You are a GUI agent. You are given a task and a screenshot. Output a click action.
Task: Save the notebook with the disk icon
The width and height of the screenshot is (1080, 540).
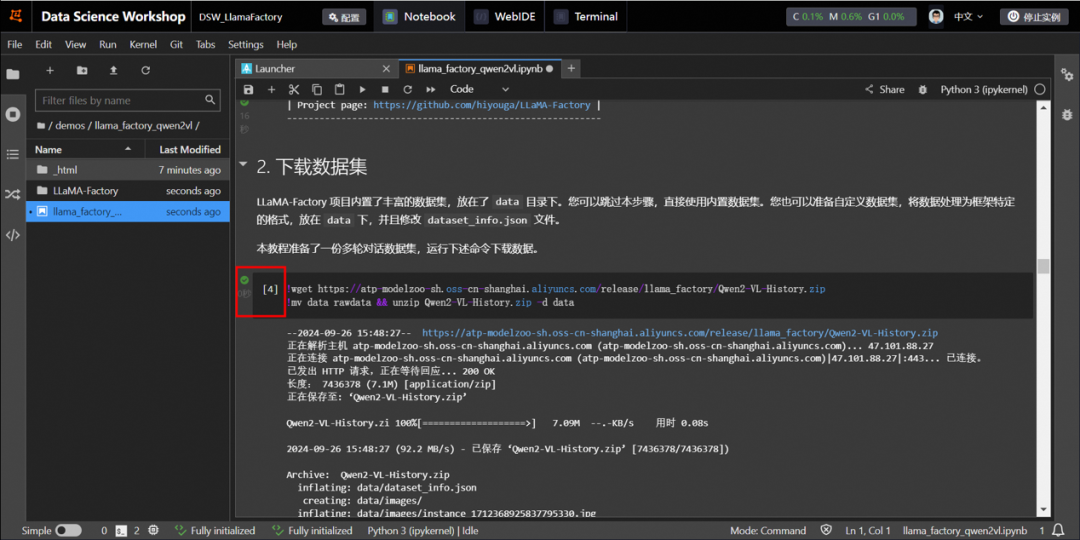tap(249, 89)
